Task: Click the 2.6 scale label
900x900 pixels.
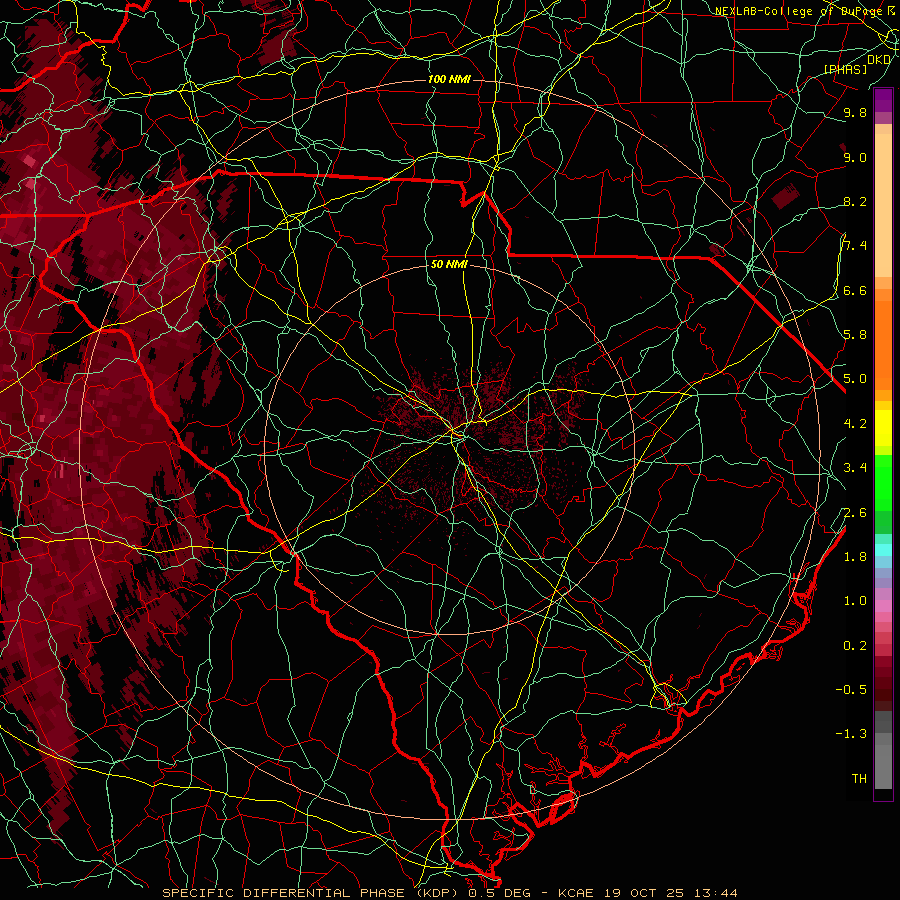Action: pos(855,513)
